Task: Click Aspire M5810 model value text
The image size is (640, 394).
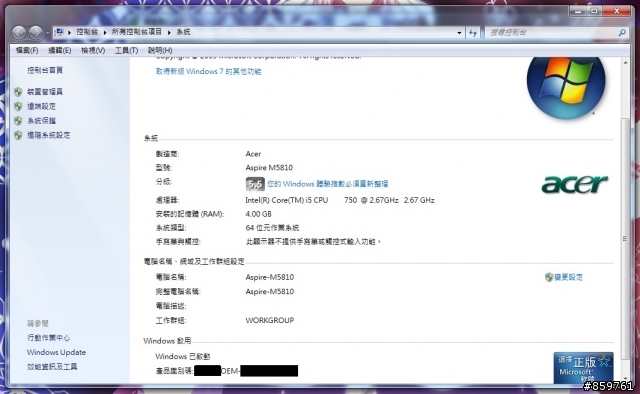Action: click(269, 168)
